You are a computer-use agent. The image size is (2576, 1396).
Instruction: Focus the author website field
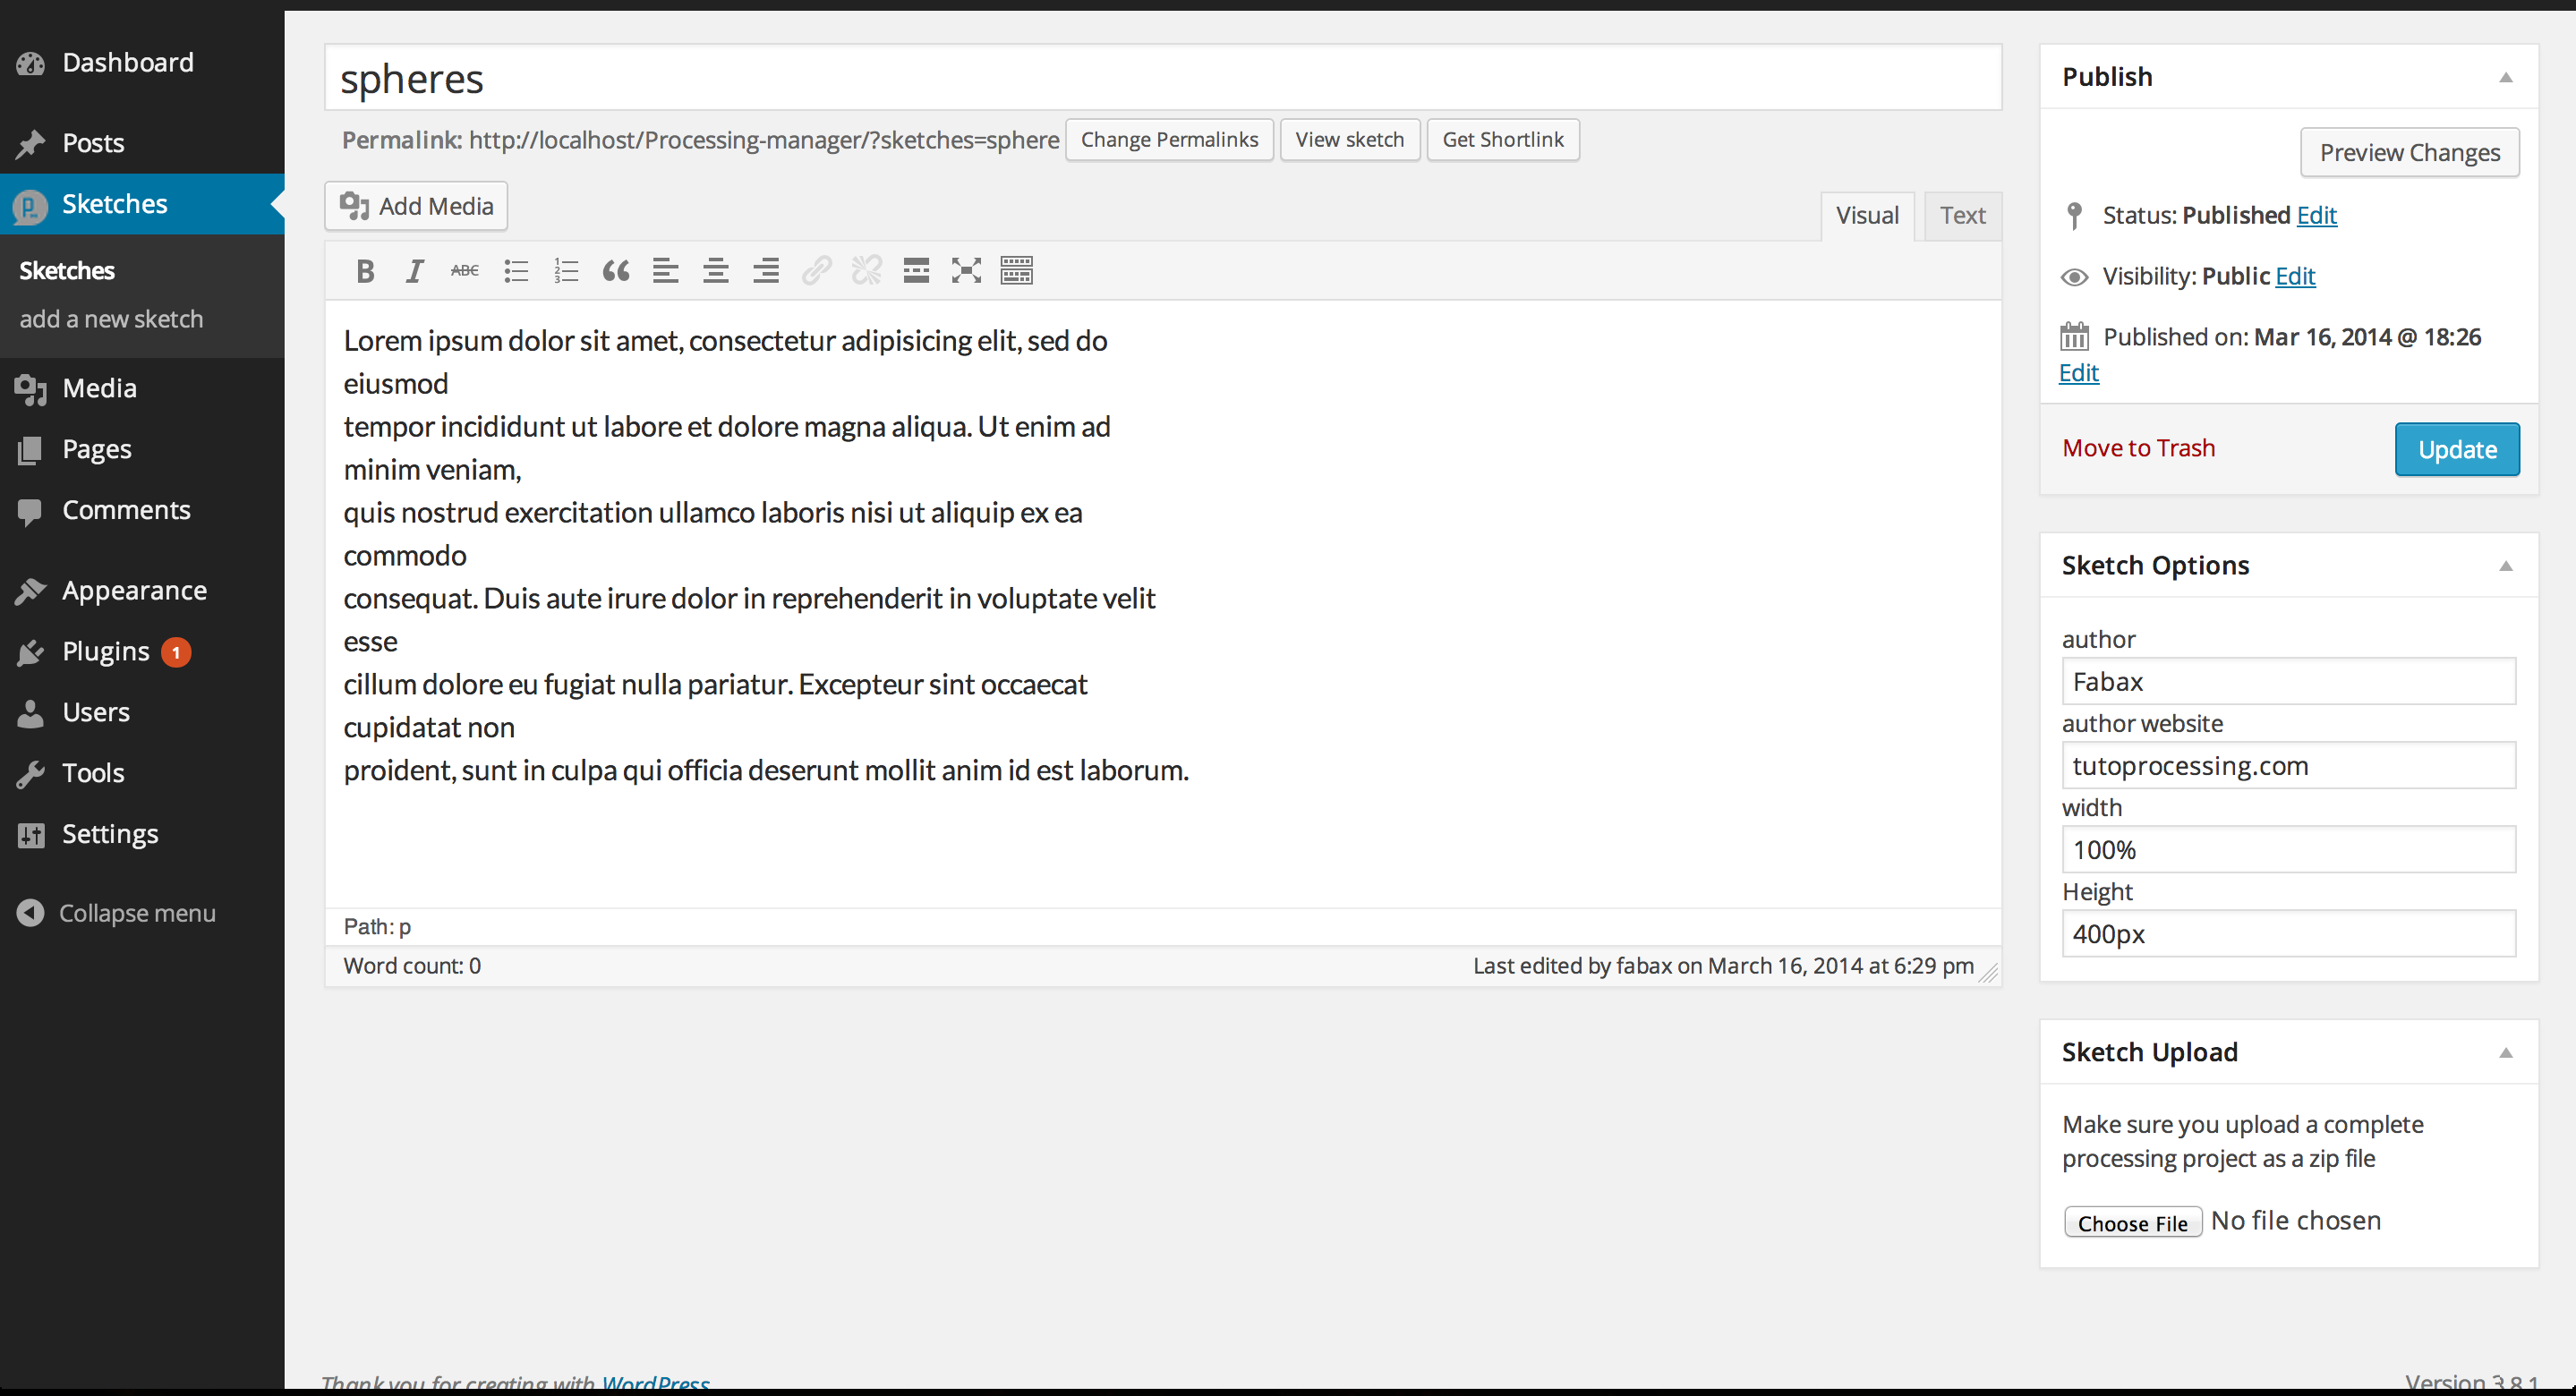coord(2288,766)
